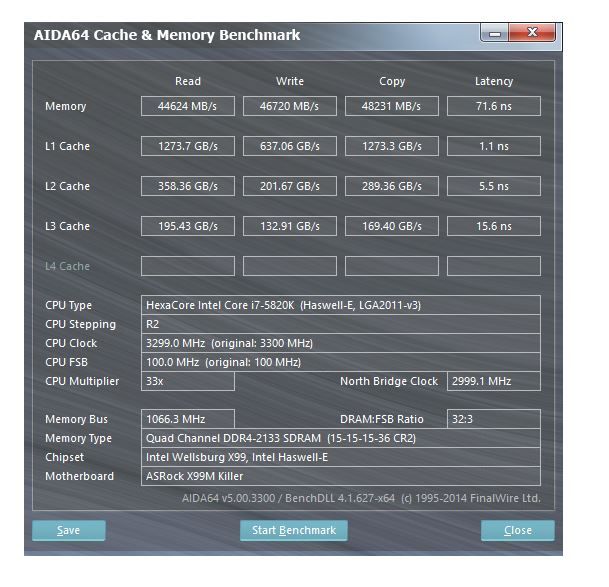Click L3 Cache Latency 15.6 ns
The width and height of the screenshot is (609, 587).
(494, 226)
